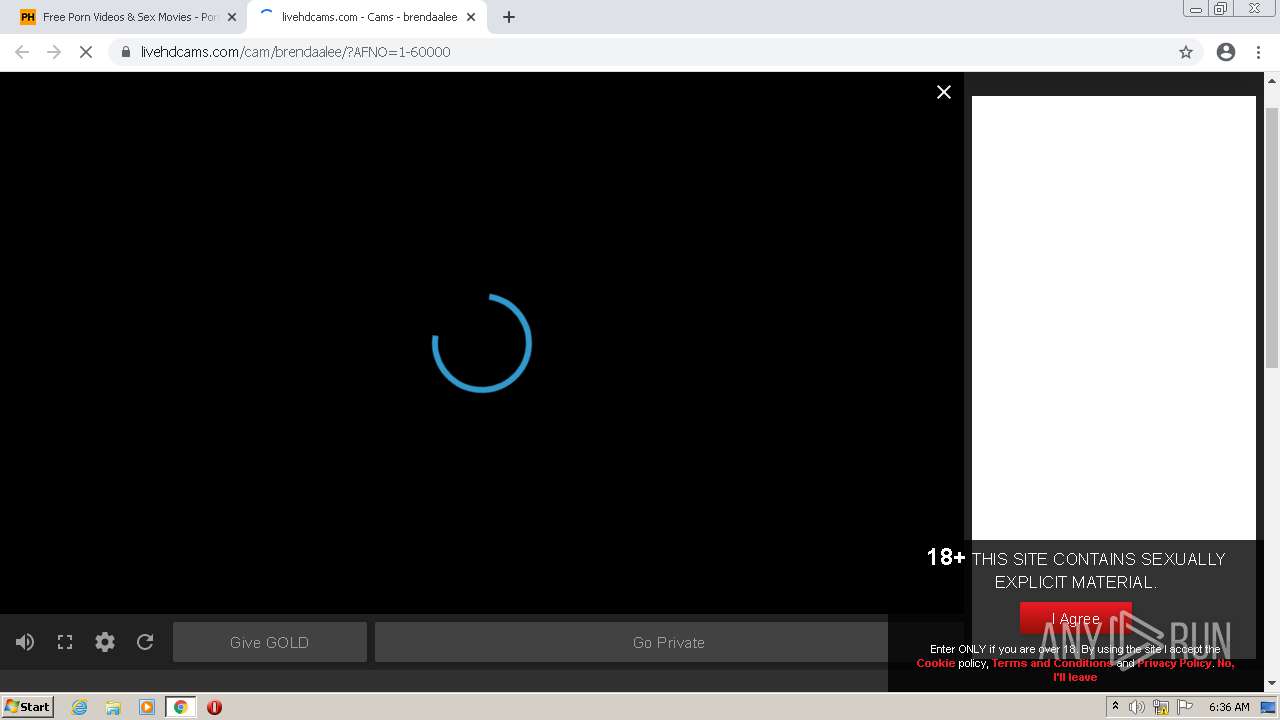Open the Chrome three-dot menu
Screen dimensions: 1280x720
1259,52
